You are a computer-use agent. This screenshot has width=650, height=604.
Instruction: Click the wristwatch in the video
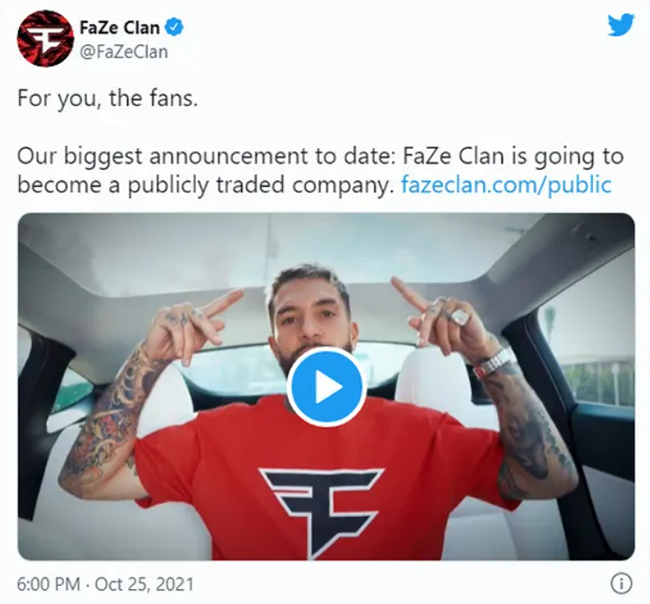495,363
